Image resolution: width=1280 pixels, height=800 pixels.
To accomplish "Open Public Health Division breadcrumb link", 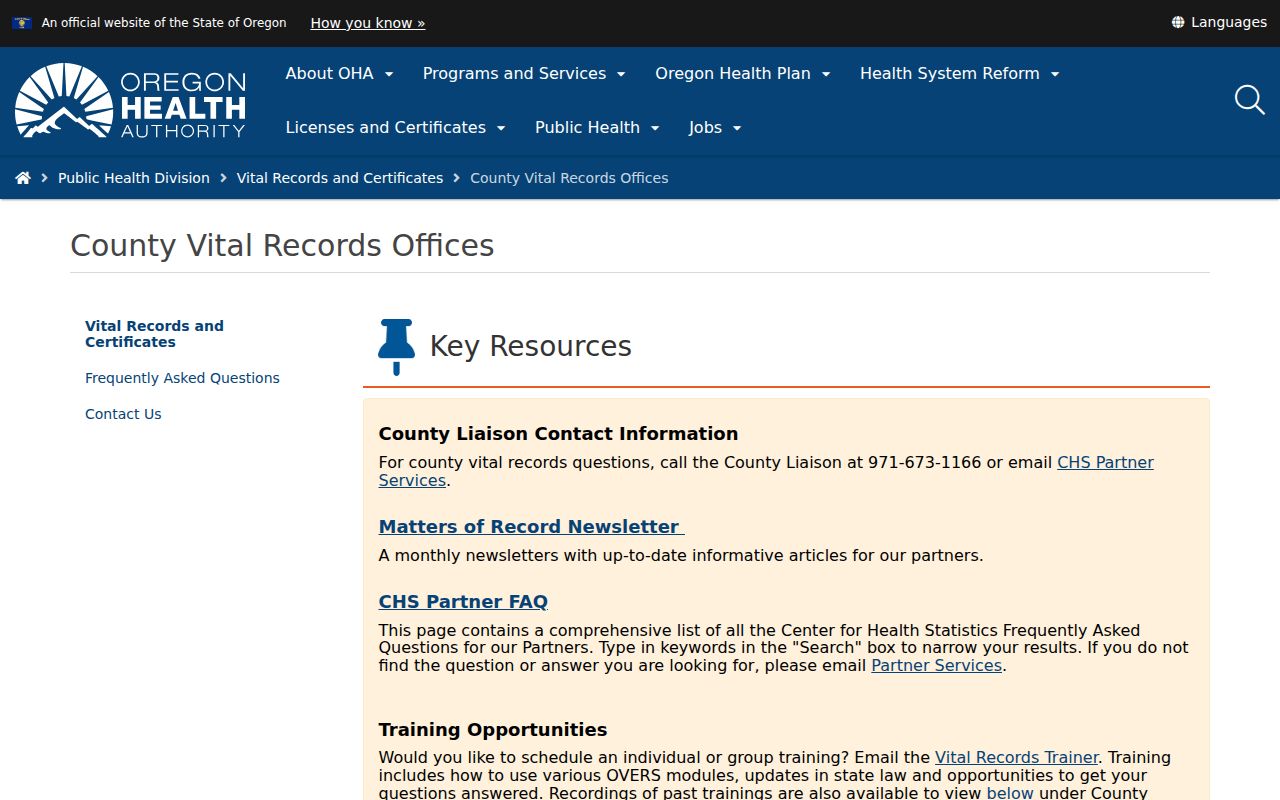I will point(134,178).
